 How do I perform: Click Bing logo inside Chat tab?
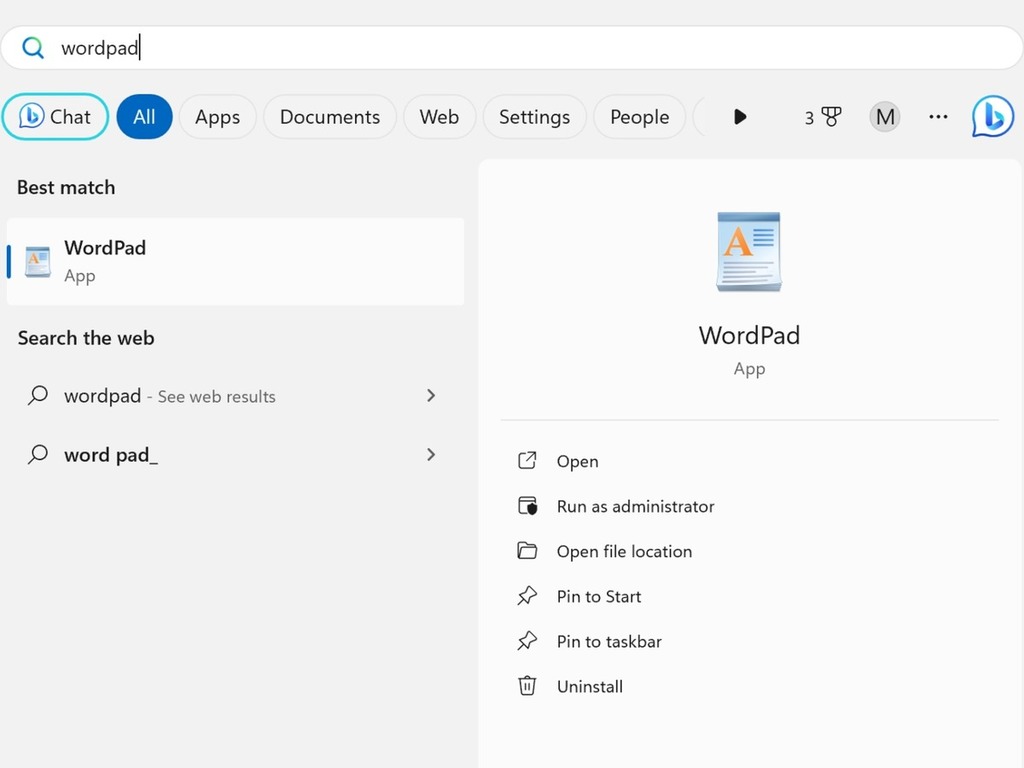click(x=31, y=116)
